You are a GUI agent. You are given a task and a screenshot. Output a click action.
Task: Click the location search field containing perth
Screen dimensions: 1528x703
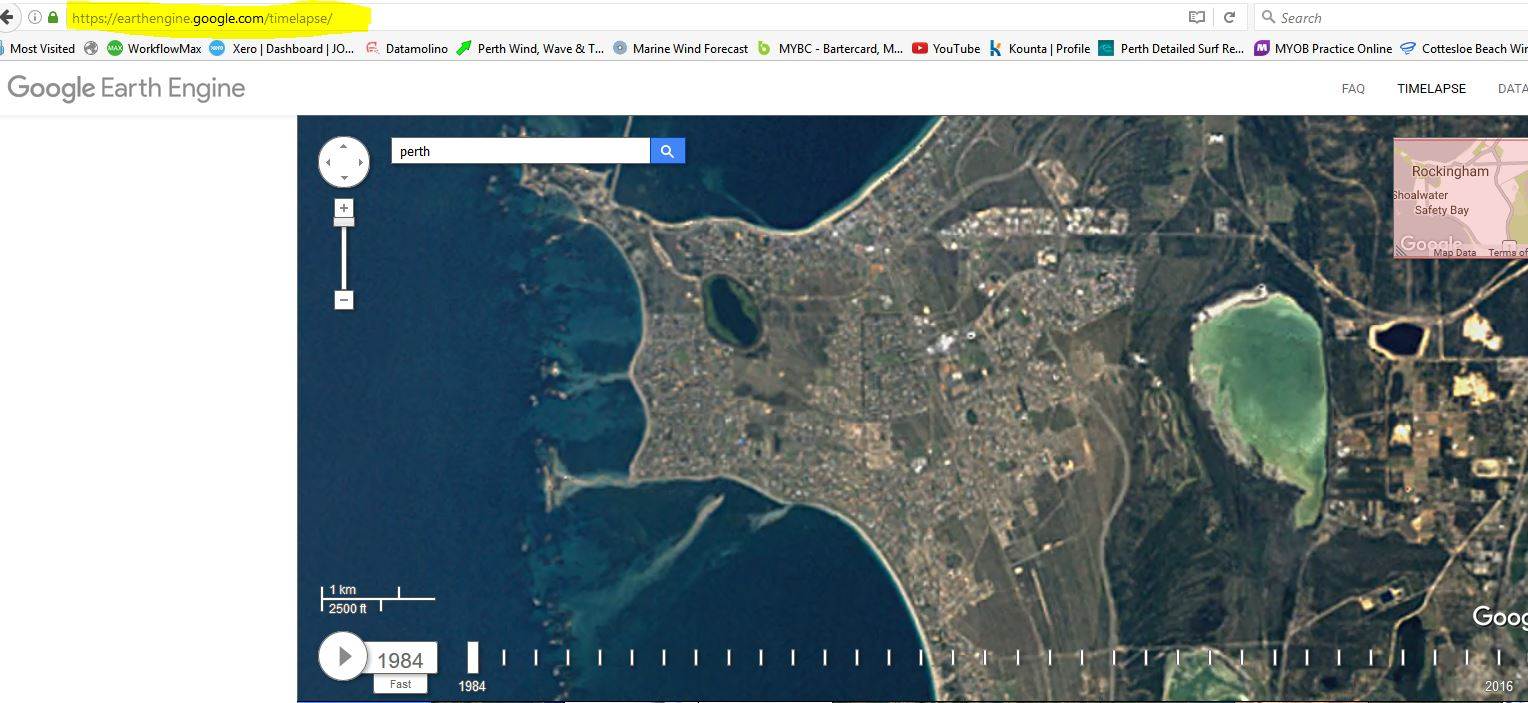[520, 151]
